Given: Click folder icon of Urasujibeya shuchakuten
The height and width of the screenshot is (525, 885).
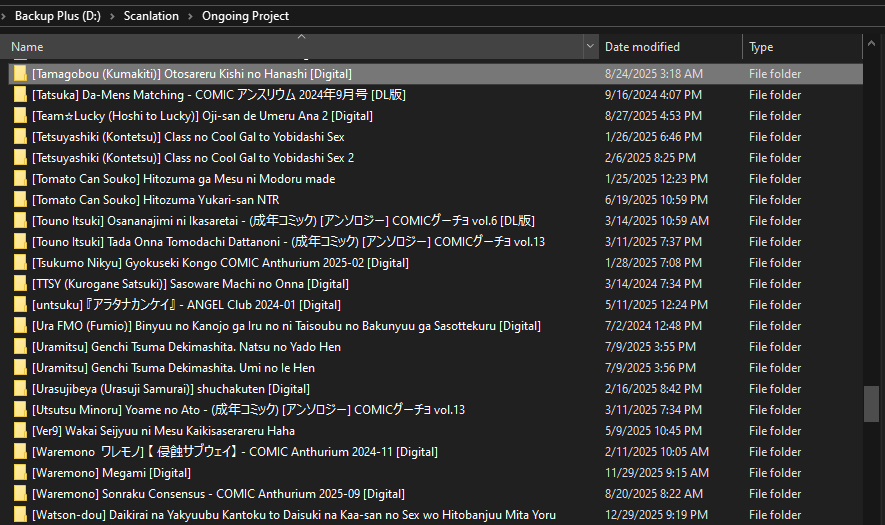Looking at the screenshot, I should 20,388.
